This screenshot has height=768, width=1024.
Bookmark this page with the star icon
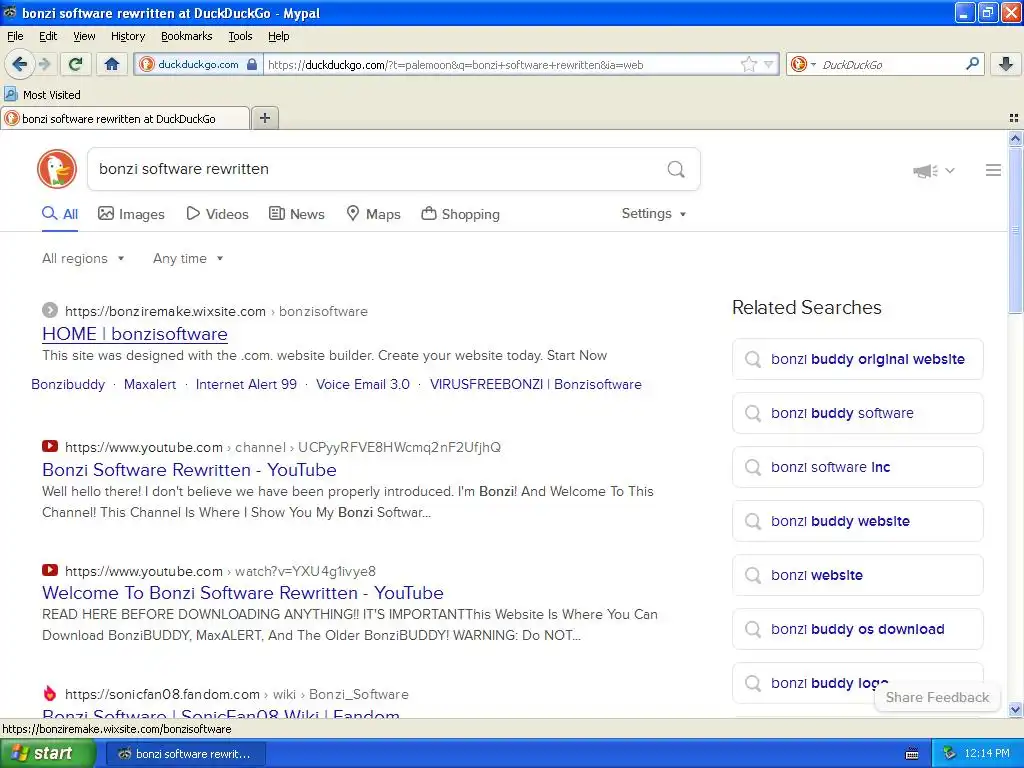click(x=748, y=64)
